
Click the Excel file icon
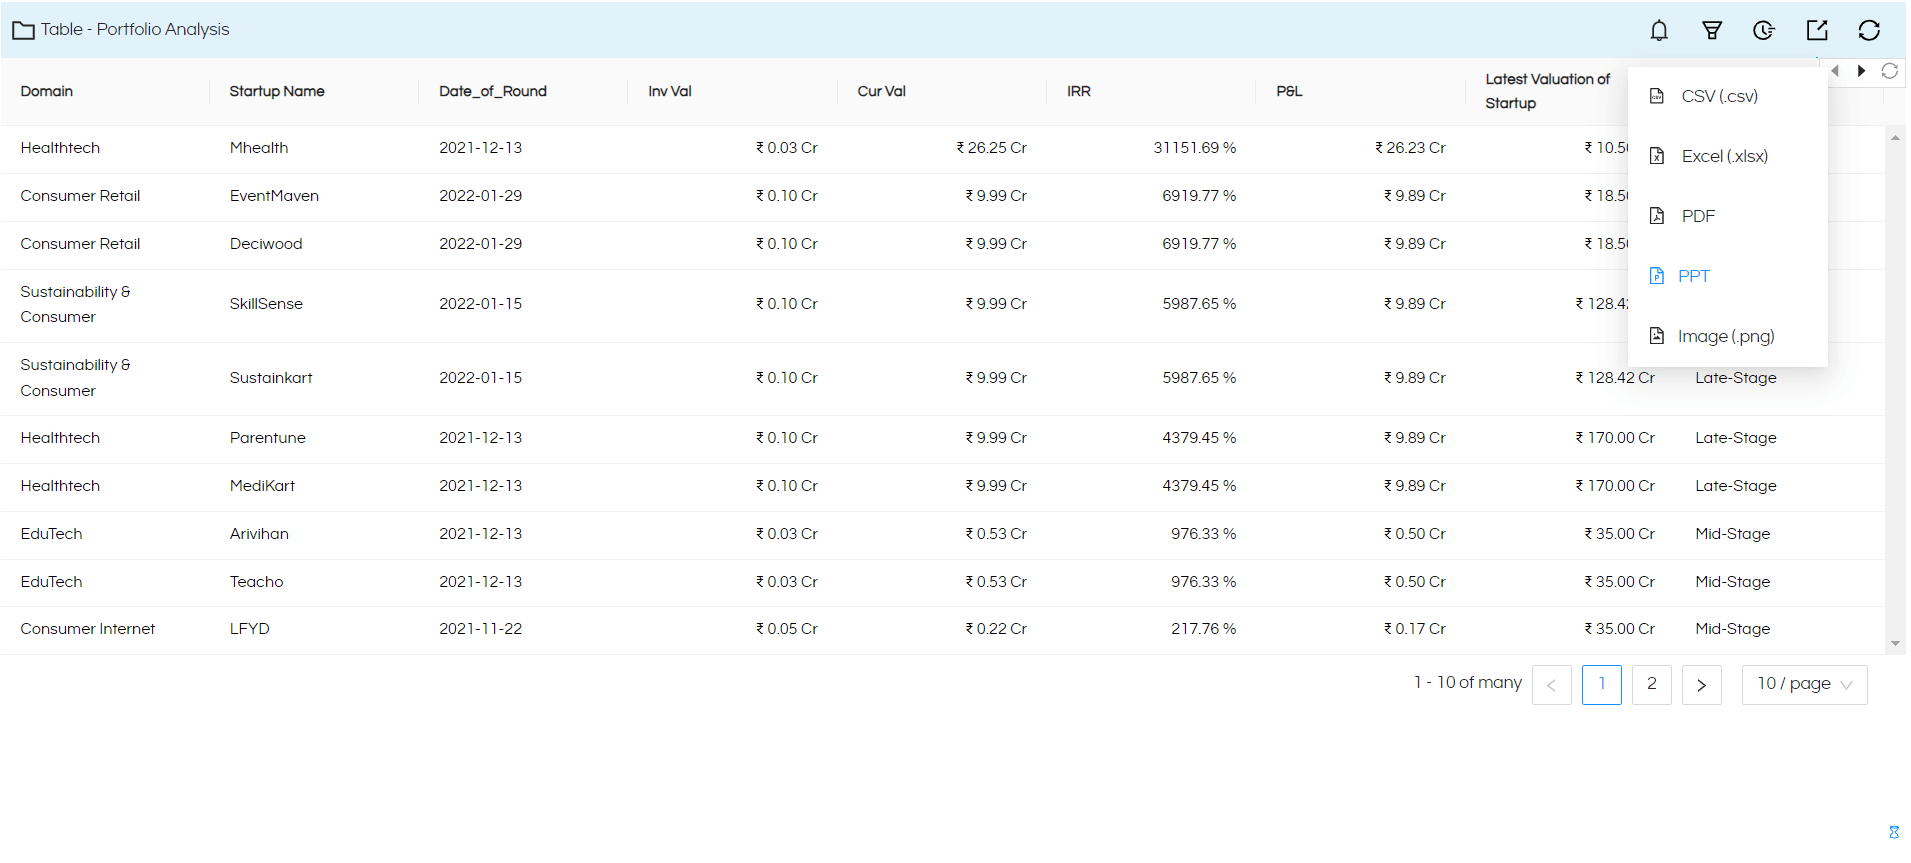point(1657,156)
